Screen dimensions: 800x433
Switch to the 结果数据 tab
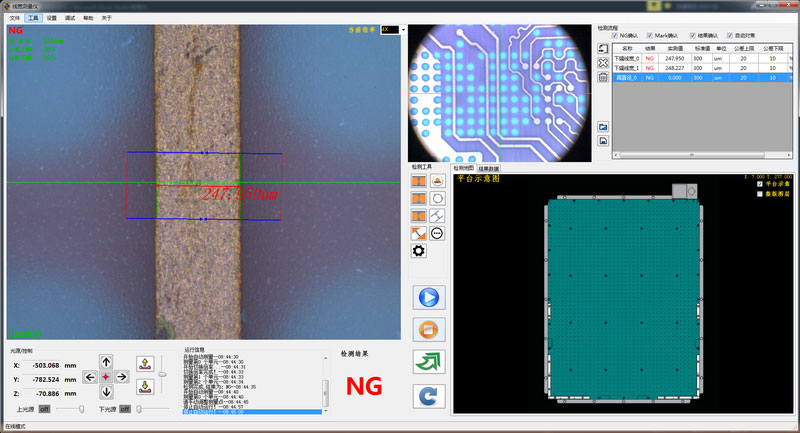pyautogui.click(x=491, y=168)
